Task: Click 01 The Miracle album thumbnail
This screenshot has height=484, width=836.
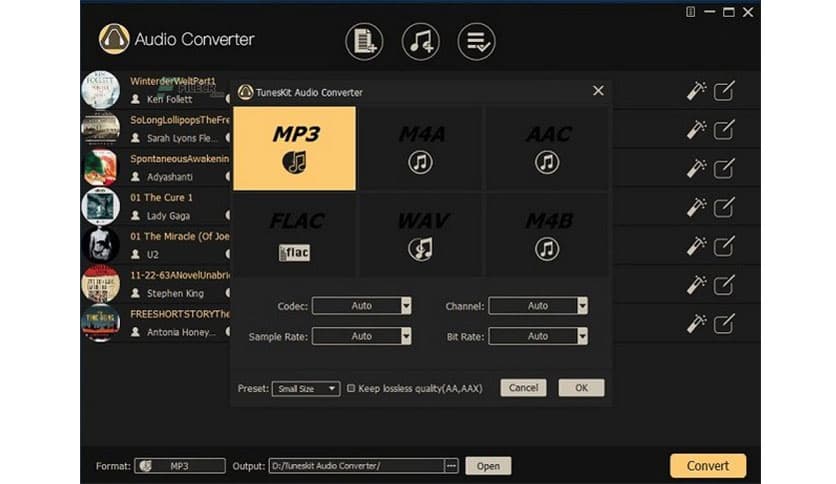Action: (100, 245)
